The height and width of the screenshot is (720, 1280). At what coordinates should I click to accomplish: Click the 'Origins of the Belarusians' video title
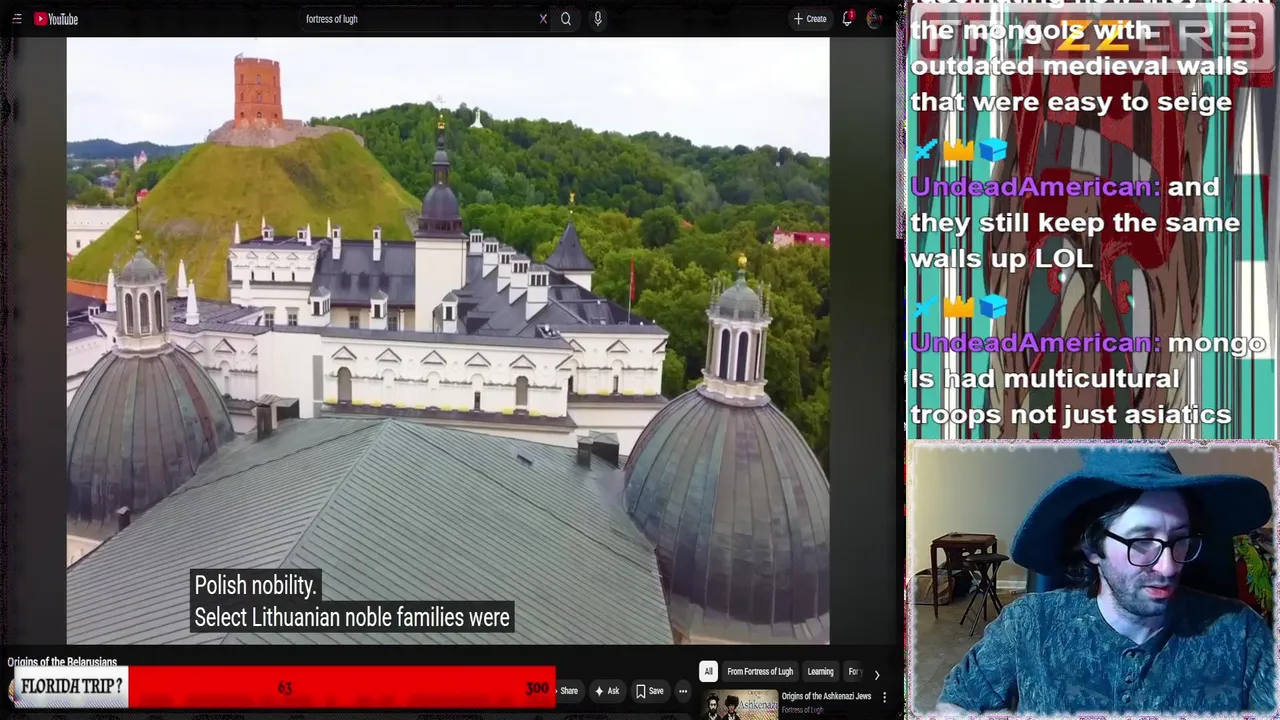point(62,662)
